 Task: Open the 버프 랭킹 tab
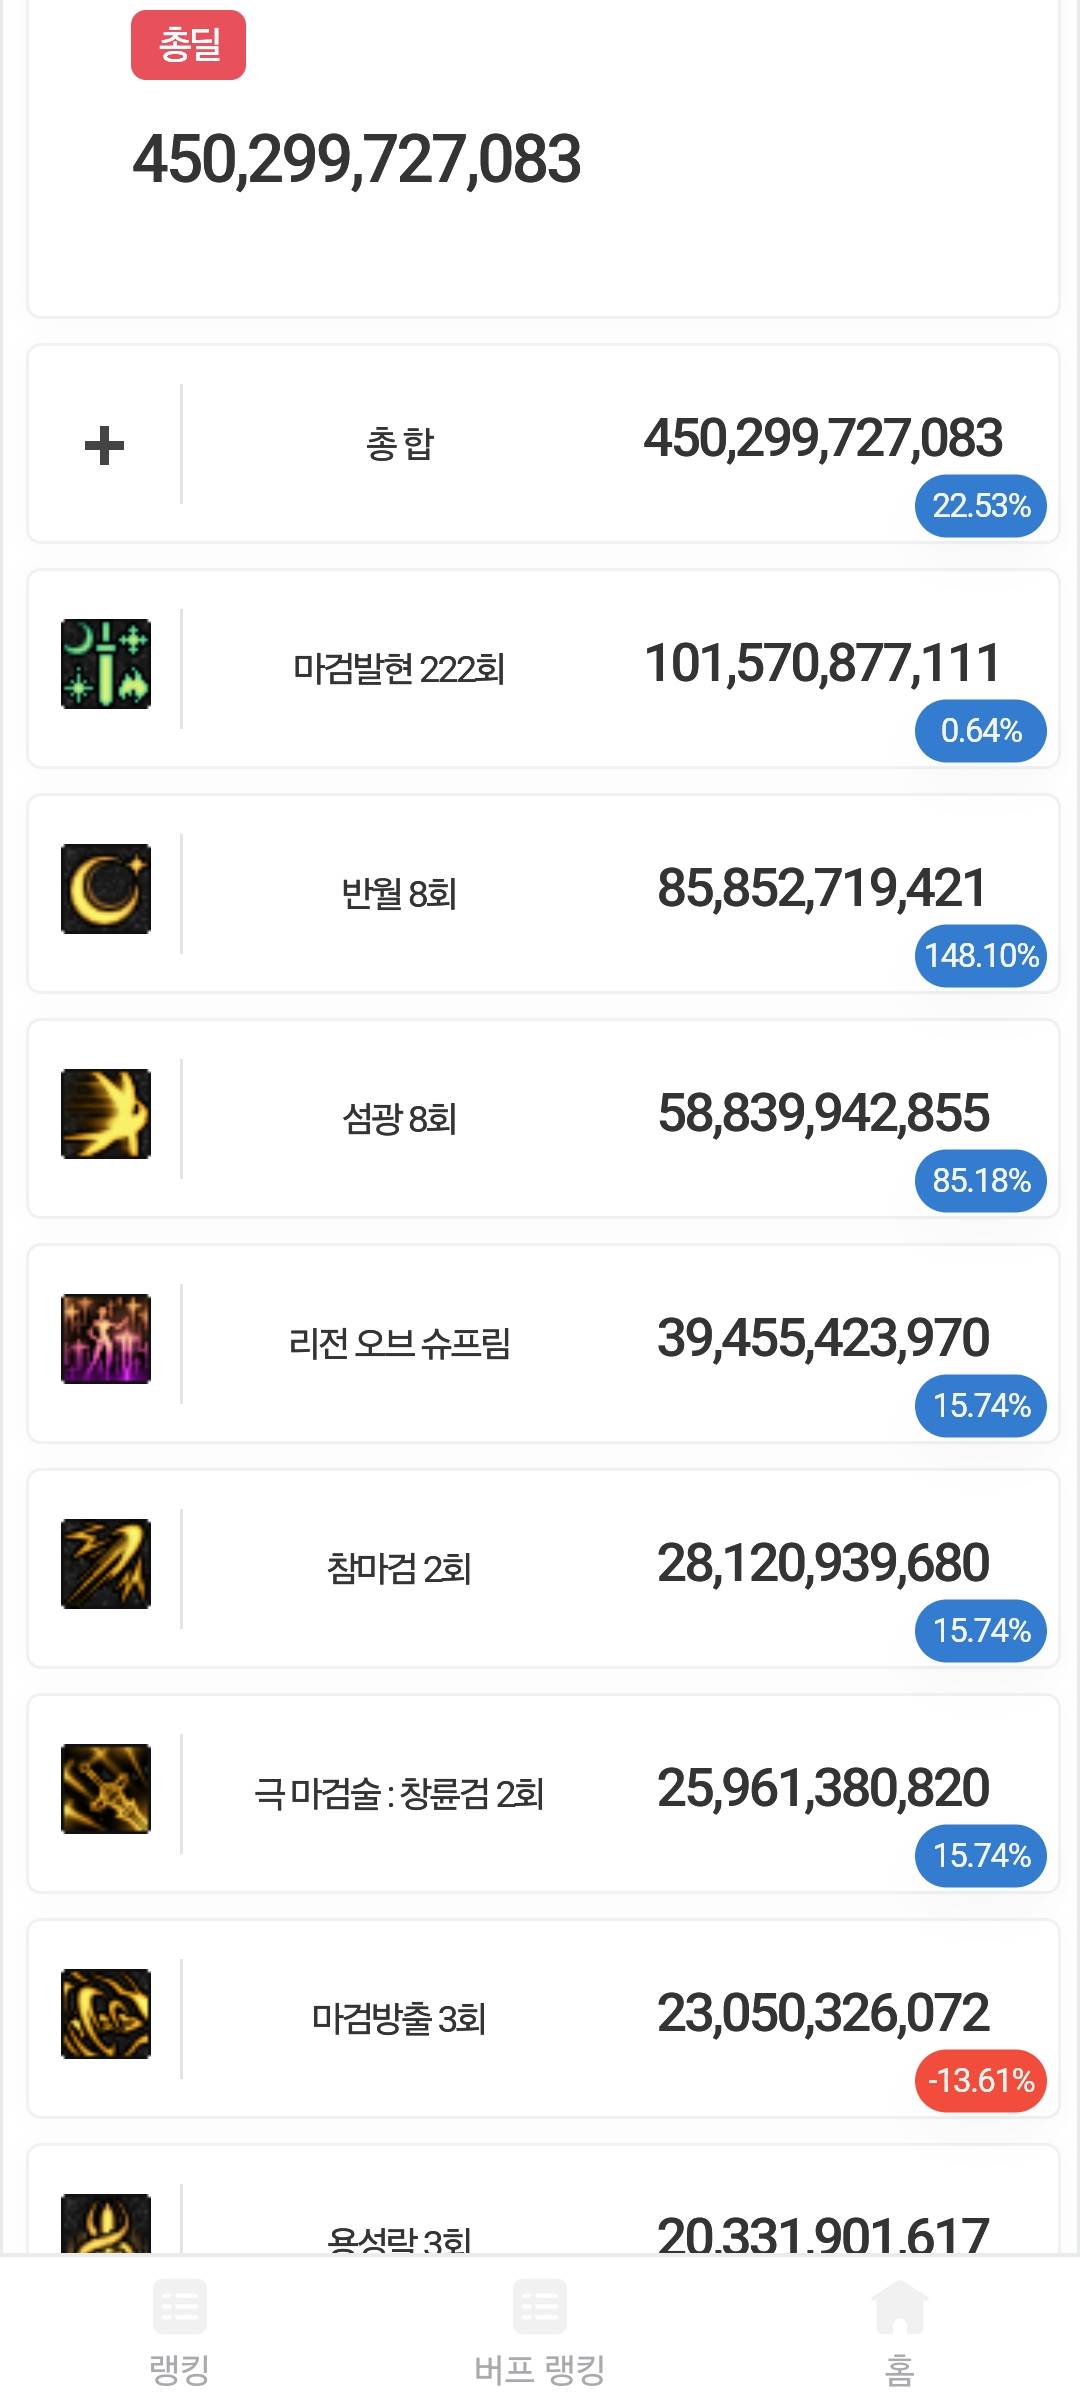(x=540, y=2330)
